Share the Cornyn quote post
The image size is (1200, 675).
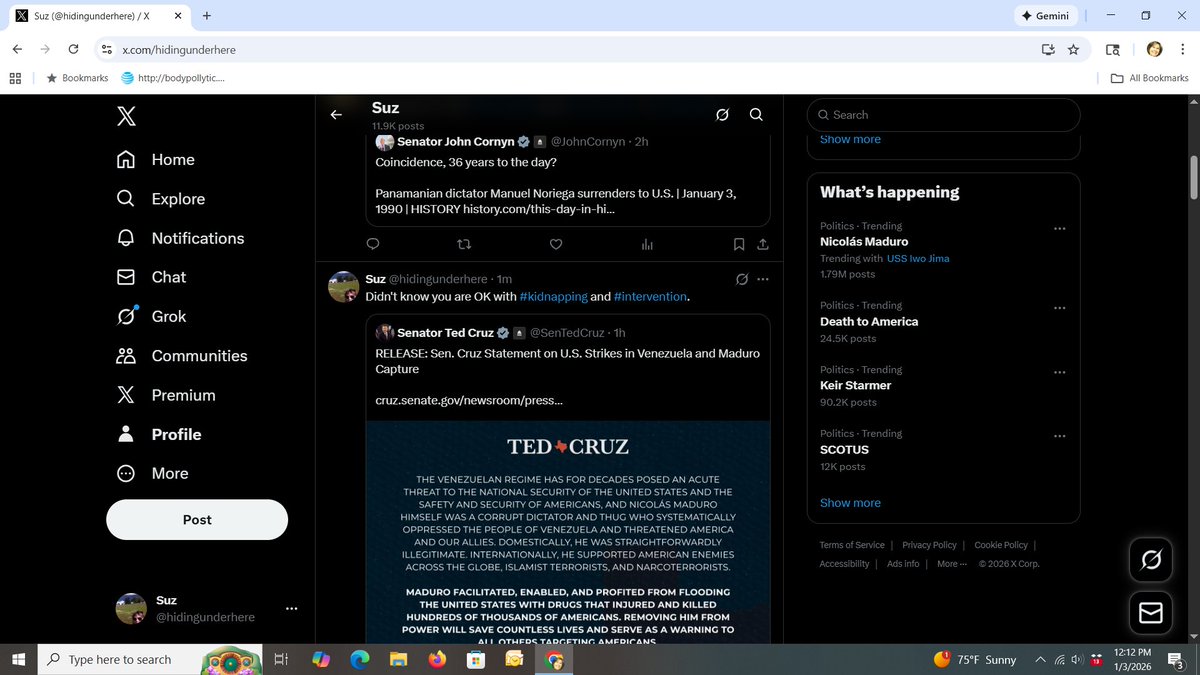point(763,244)
